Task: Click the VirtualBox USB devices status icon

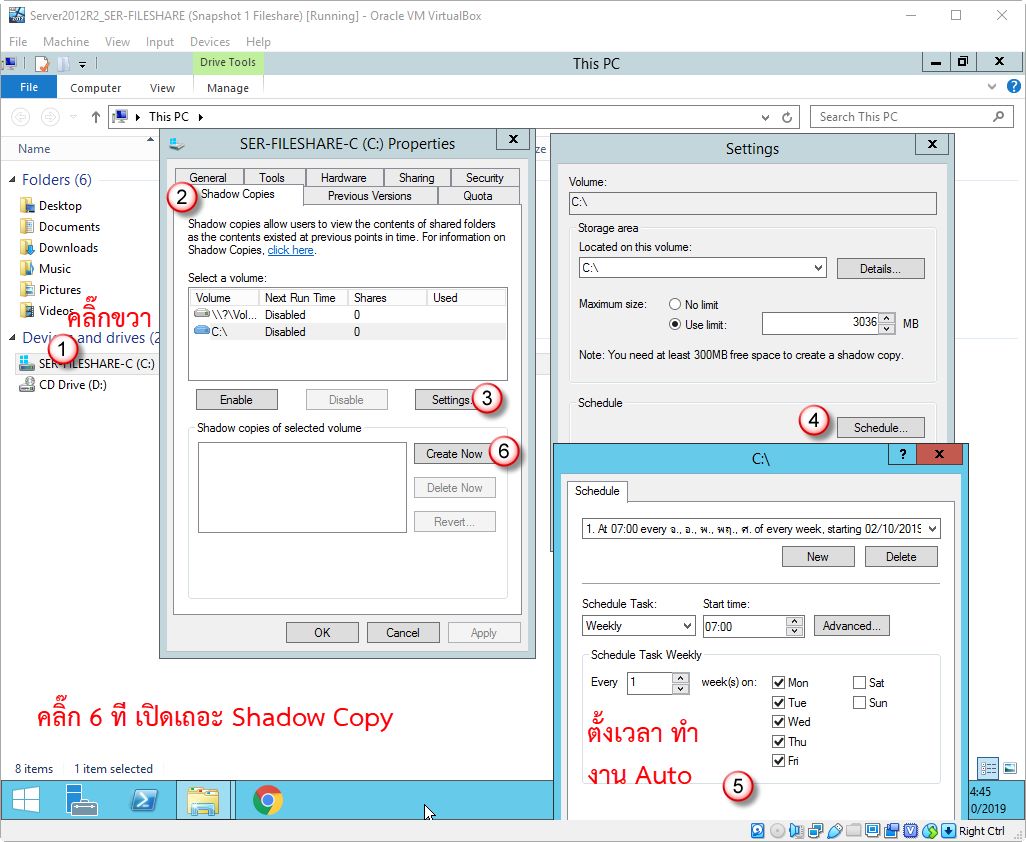Action: (835, 831)
